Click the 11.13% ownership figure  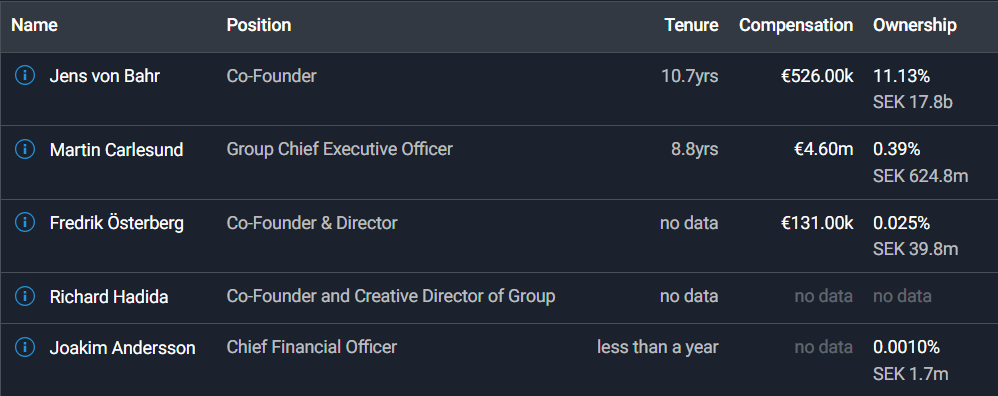tap(902, 76)
